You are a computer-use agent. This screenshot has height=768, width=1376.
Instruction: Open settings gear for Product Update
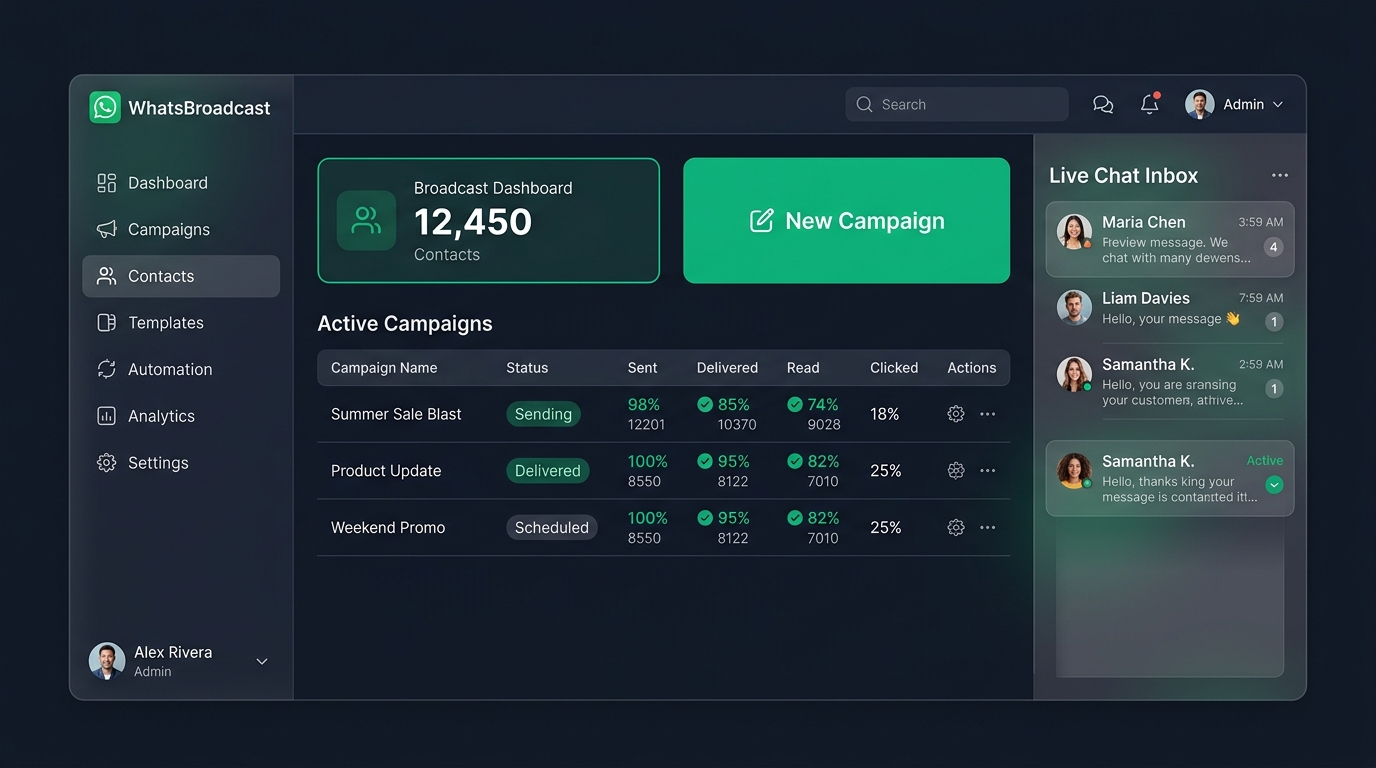956,471
